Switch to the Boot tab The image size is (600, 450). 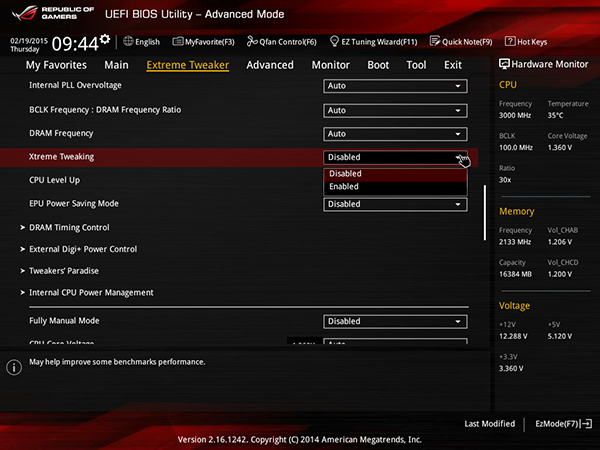378,65
